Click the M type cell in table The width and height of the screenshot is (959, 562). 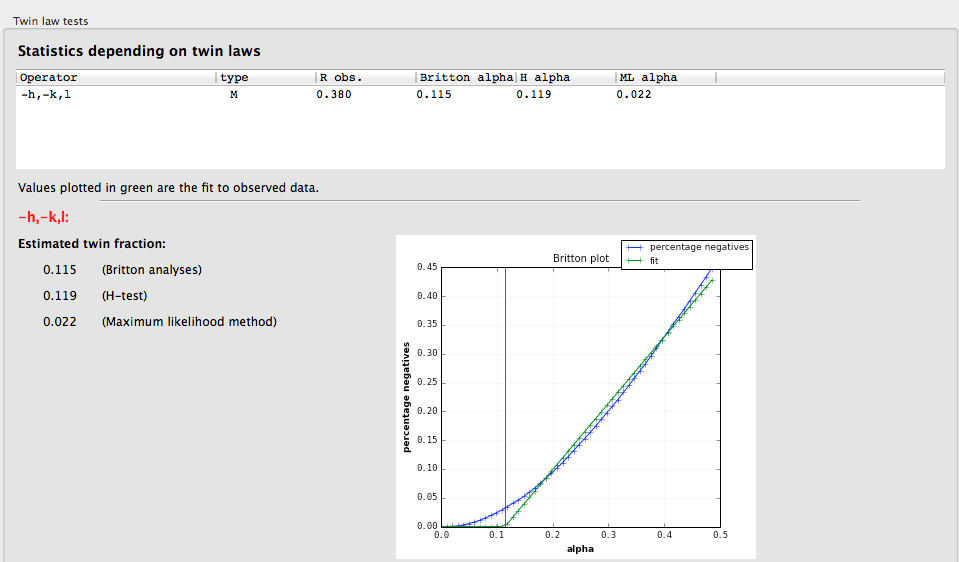[x=233, y=94]
